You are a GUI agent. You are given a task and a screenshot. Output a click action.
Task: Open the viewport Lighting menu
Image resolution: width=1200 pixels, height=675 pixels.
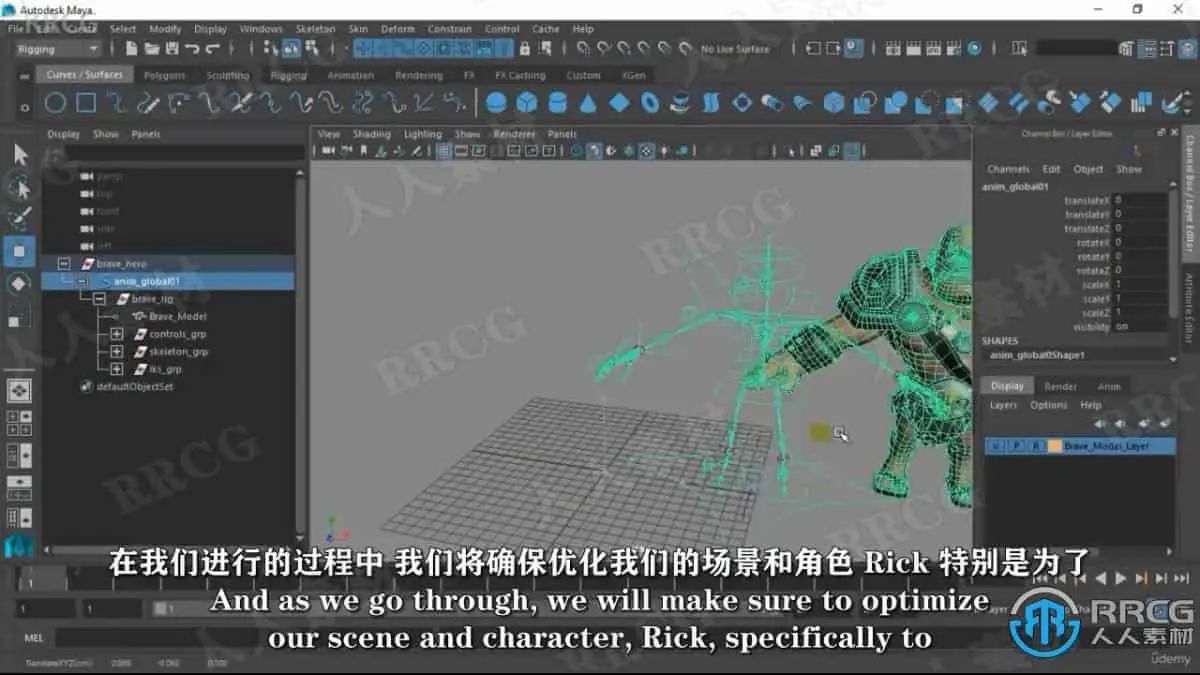[x=423, y=134]
